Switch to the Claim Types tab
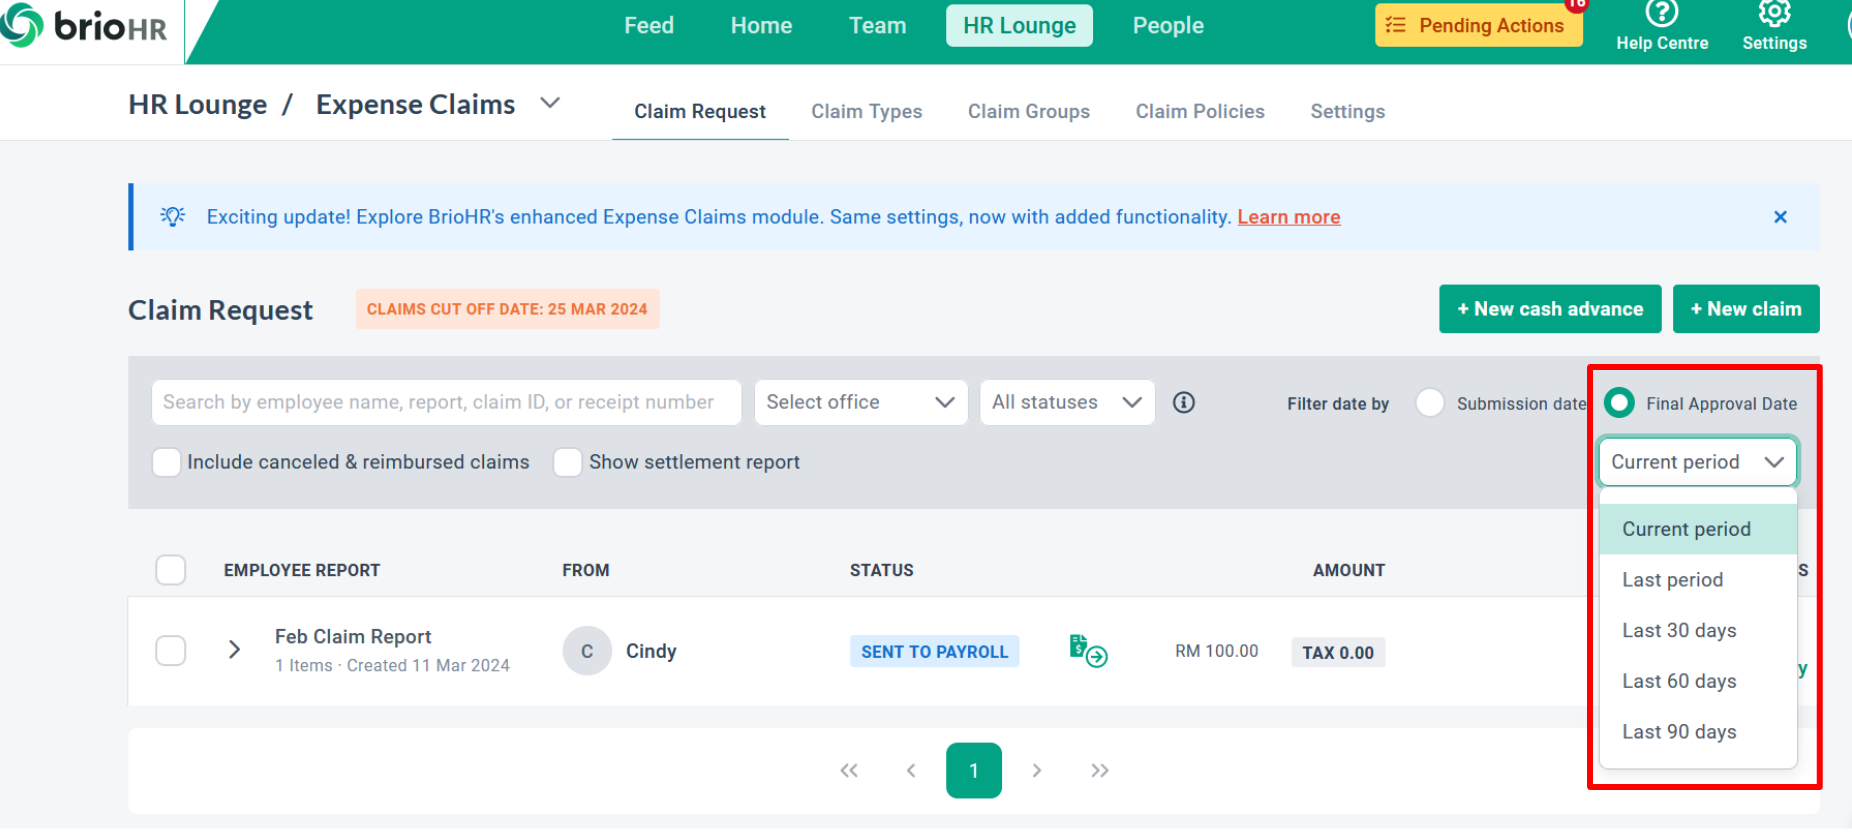The width and height of the screenshot is (1852, 833). [867, 111]
